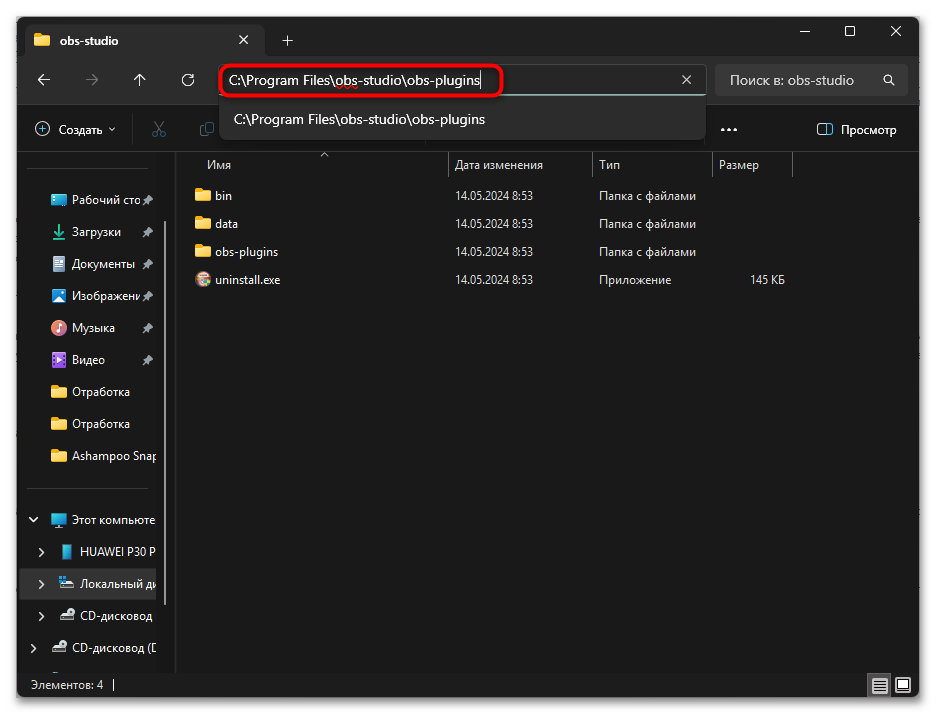
Task: Toggle the Preview pane button
Action: pyautogui.click(x=856, y=129)
